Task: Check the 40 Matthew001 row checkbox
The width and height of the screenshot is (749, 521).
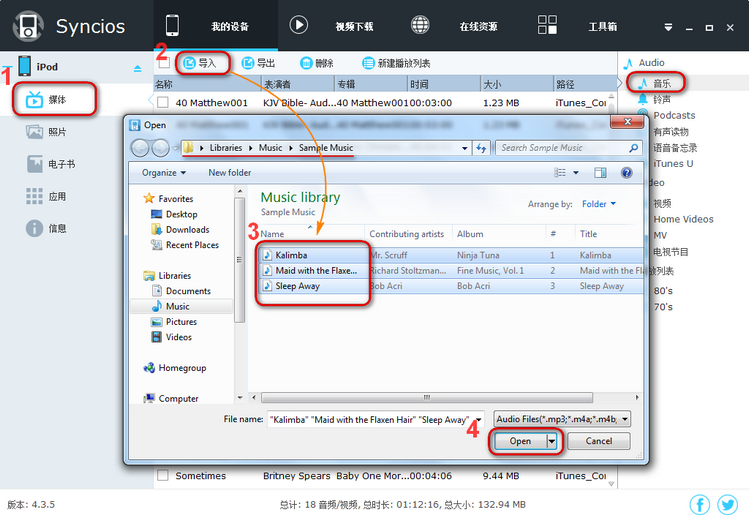Action: tap(163, 103)
